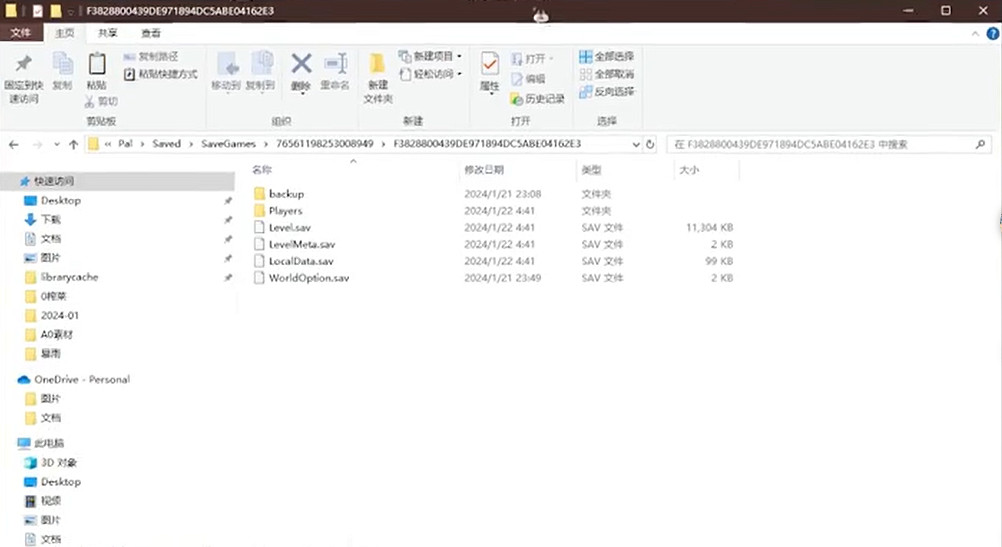This screenshot has width=1002, height=547.
Task: Click the Edit (编辑) ribbon item
Action: click(x=528, y=79)
